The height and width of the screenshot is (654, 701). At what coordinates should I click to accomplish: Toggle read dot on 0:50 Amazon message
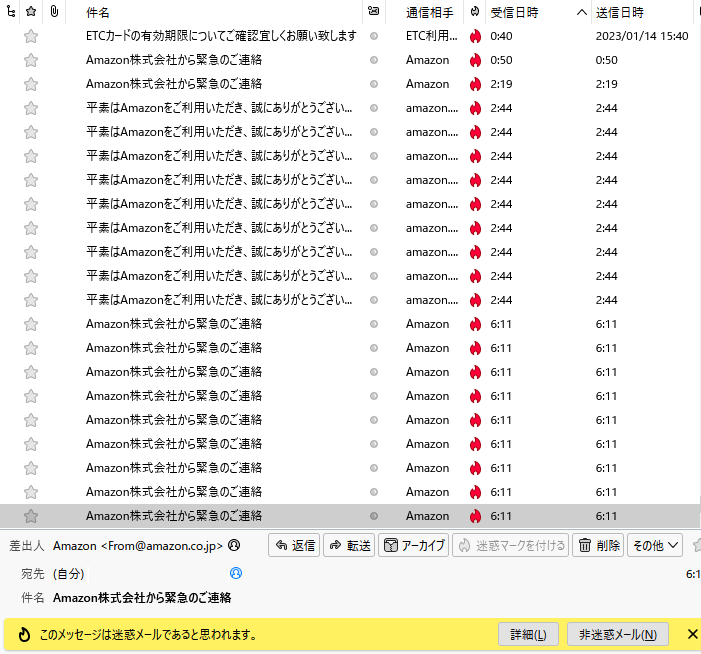pos(374,60)
